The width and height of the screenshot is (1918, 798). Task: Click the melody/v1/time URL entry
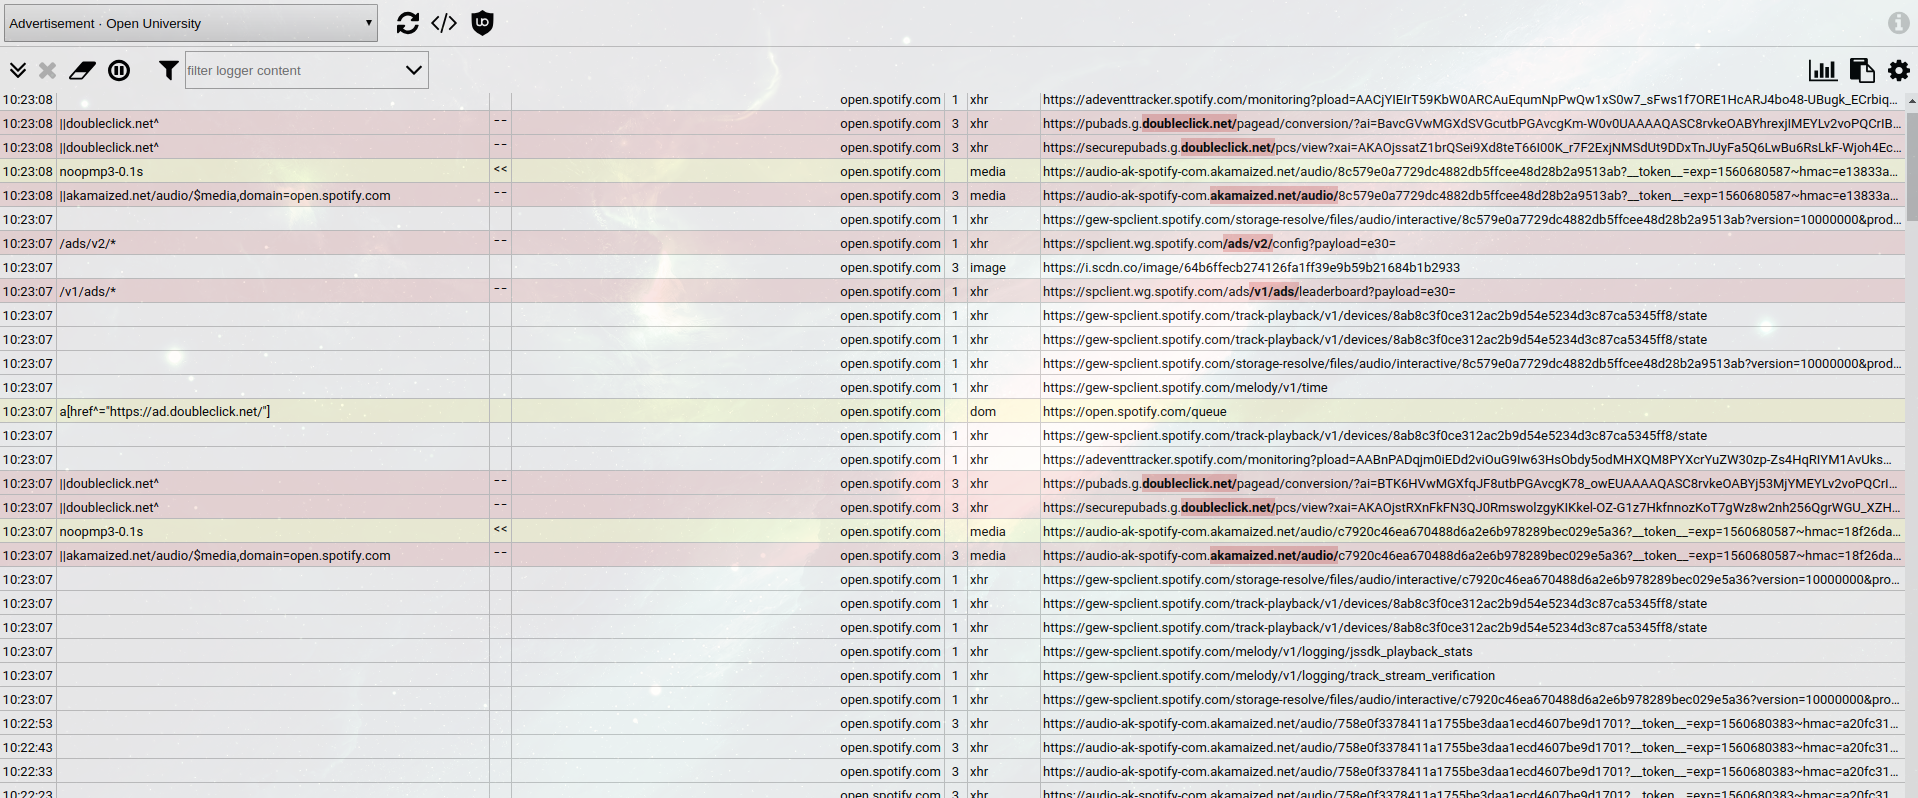pos(1185,387)
